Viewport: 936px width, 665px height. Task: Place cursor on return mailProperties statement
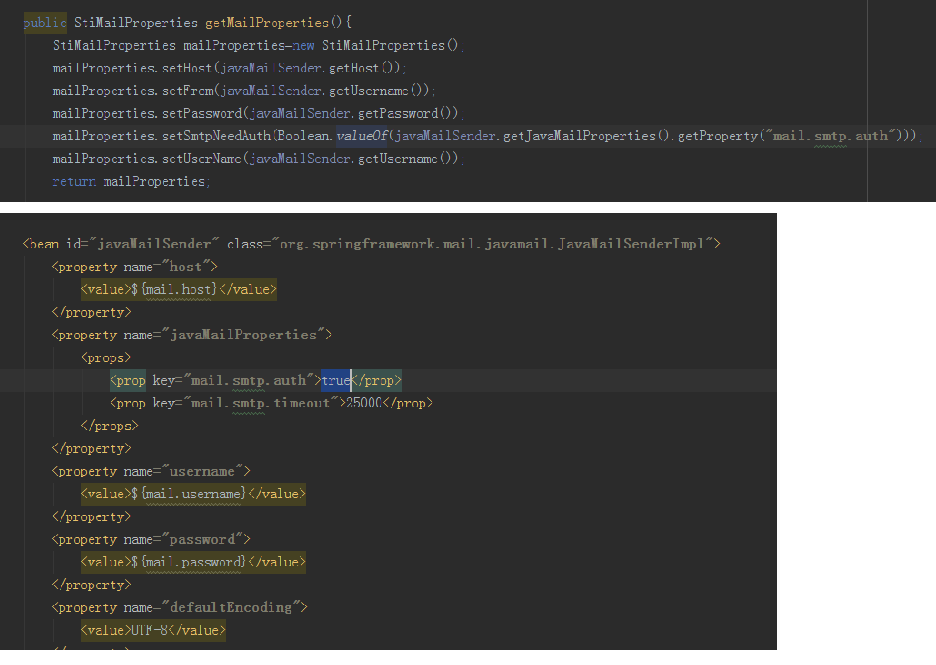(128, 181)
